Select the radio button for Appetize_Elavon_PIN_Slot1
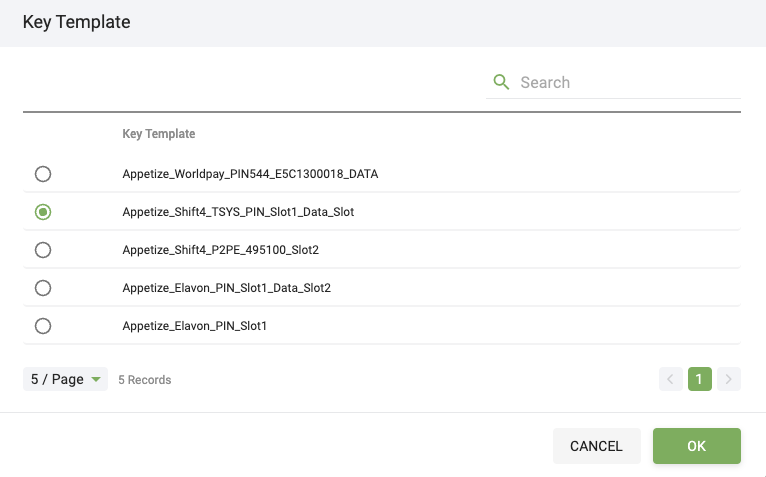 (x=43, y=326)
